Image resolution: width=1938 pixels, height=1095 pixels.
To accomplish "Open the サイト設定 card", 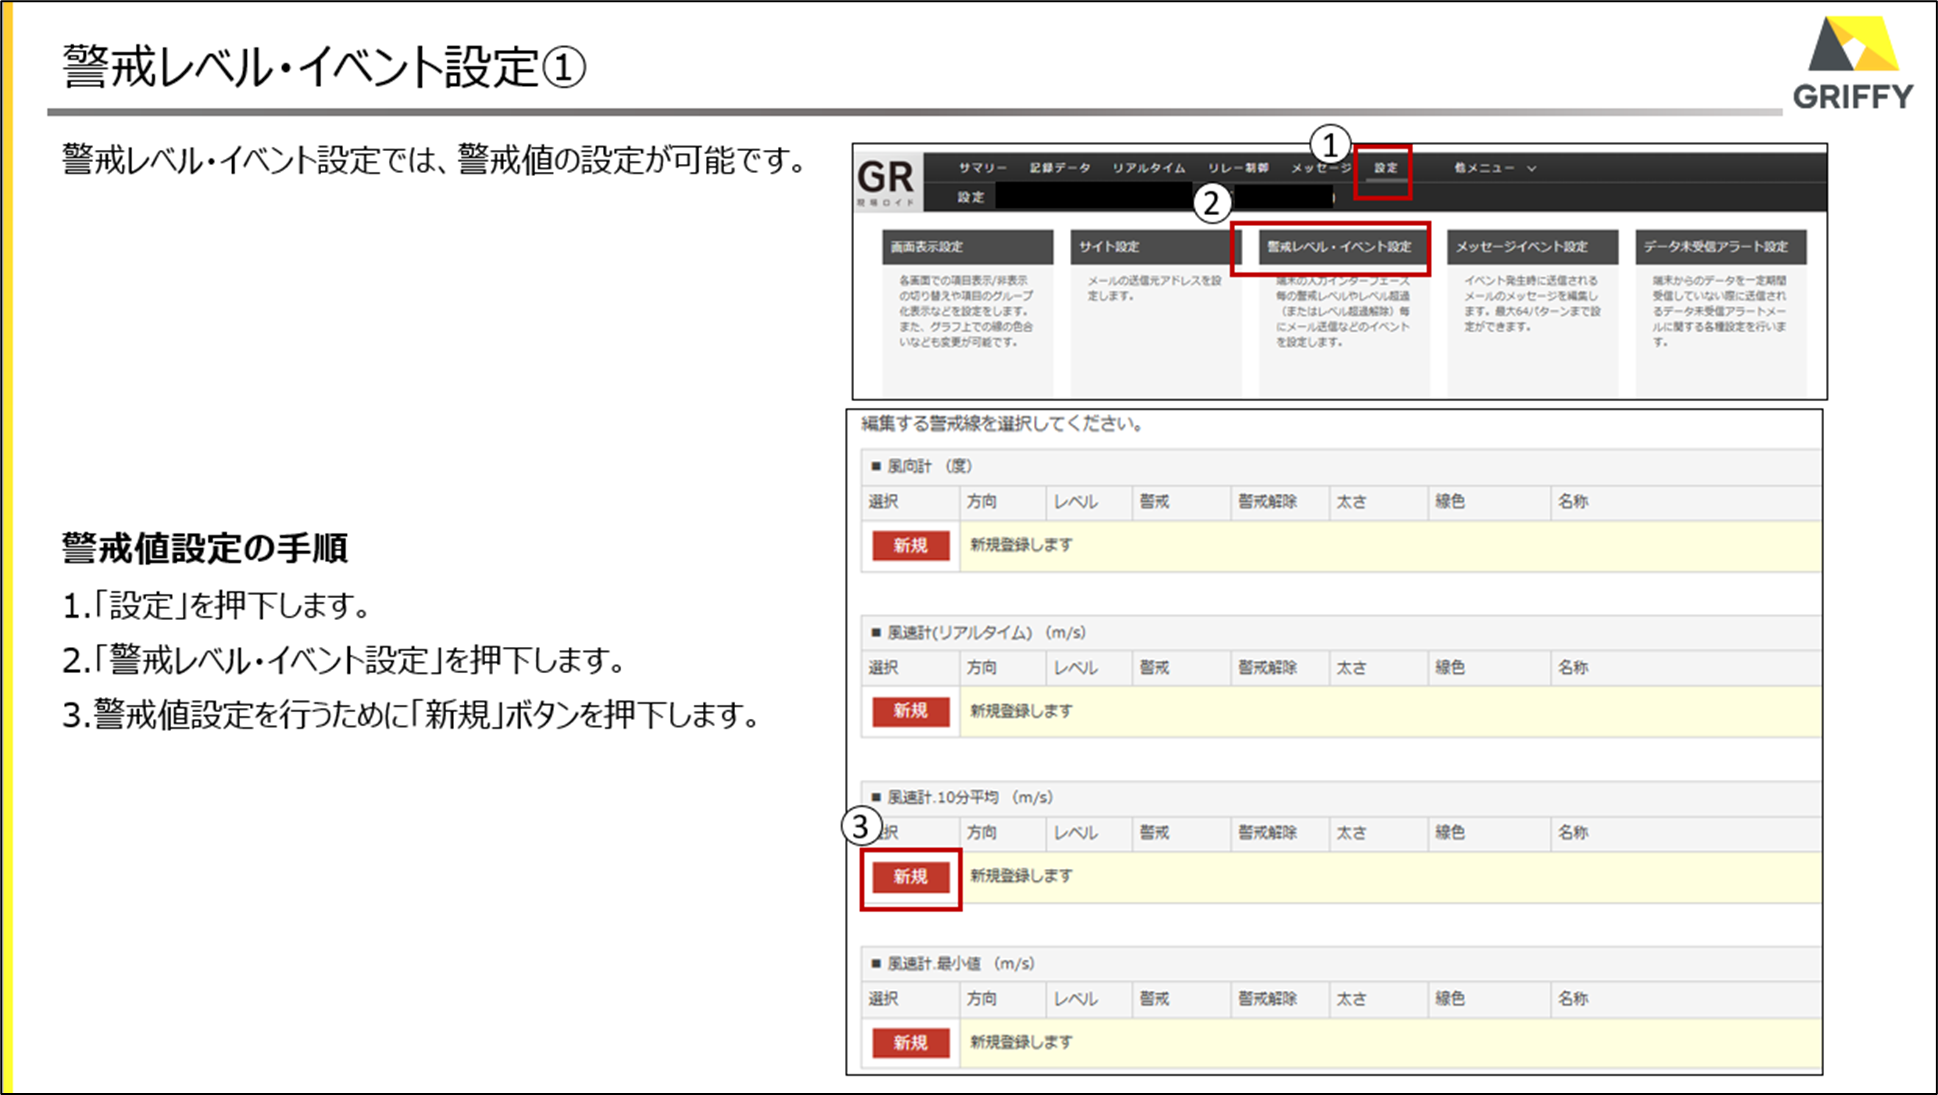I will (x=1155, y=247).
